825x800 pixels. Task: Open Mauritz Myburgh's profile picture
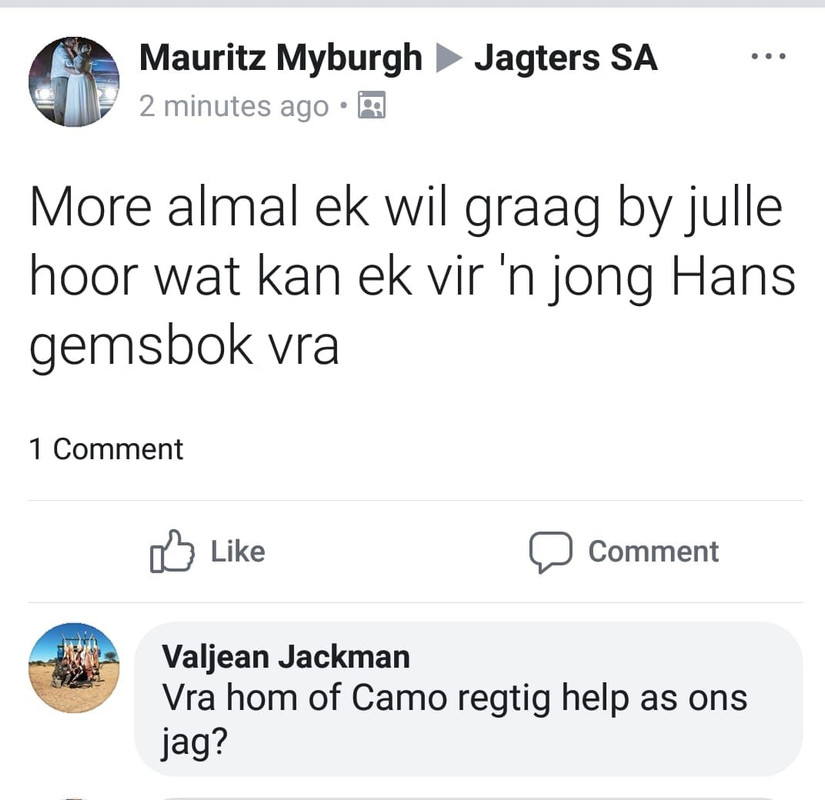74,82
